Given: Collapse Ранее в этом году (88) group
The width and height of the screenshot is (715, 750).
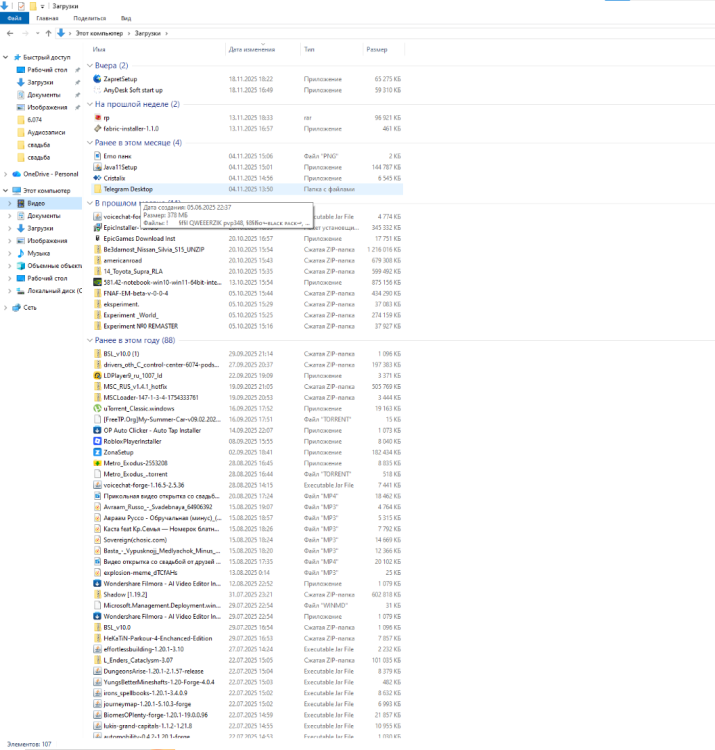Looking at the screenshot, I should [x=89, y=340].
